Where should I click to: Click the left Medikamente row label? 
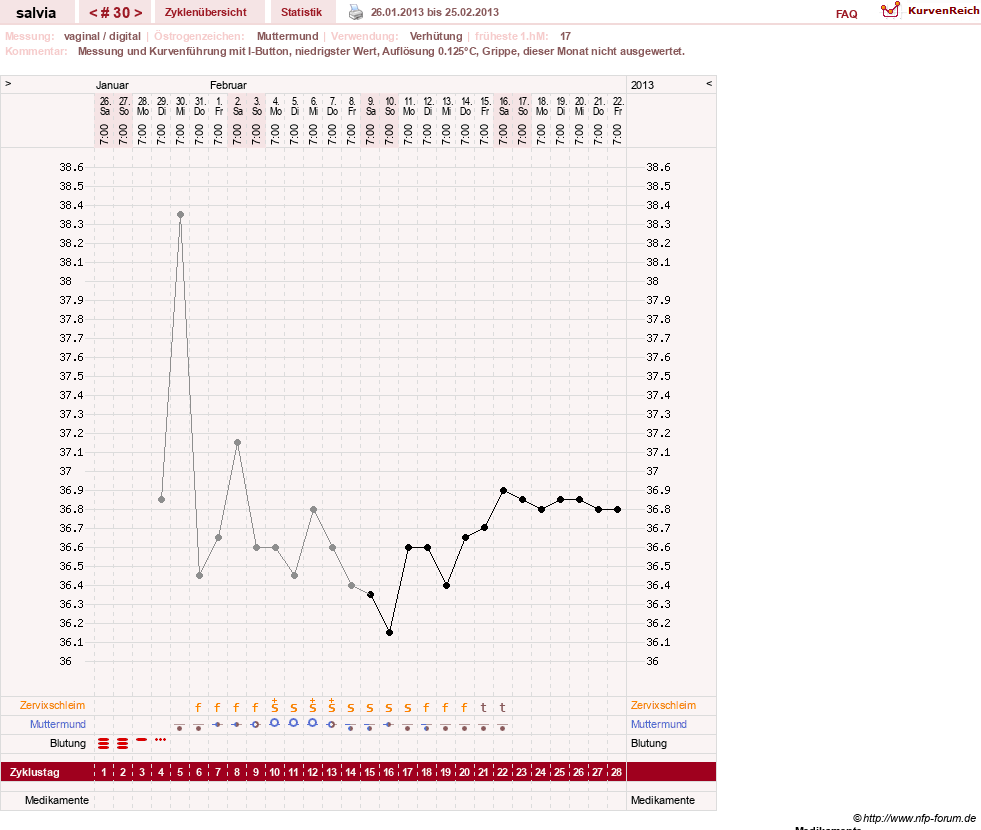[x=57, y=800]
